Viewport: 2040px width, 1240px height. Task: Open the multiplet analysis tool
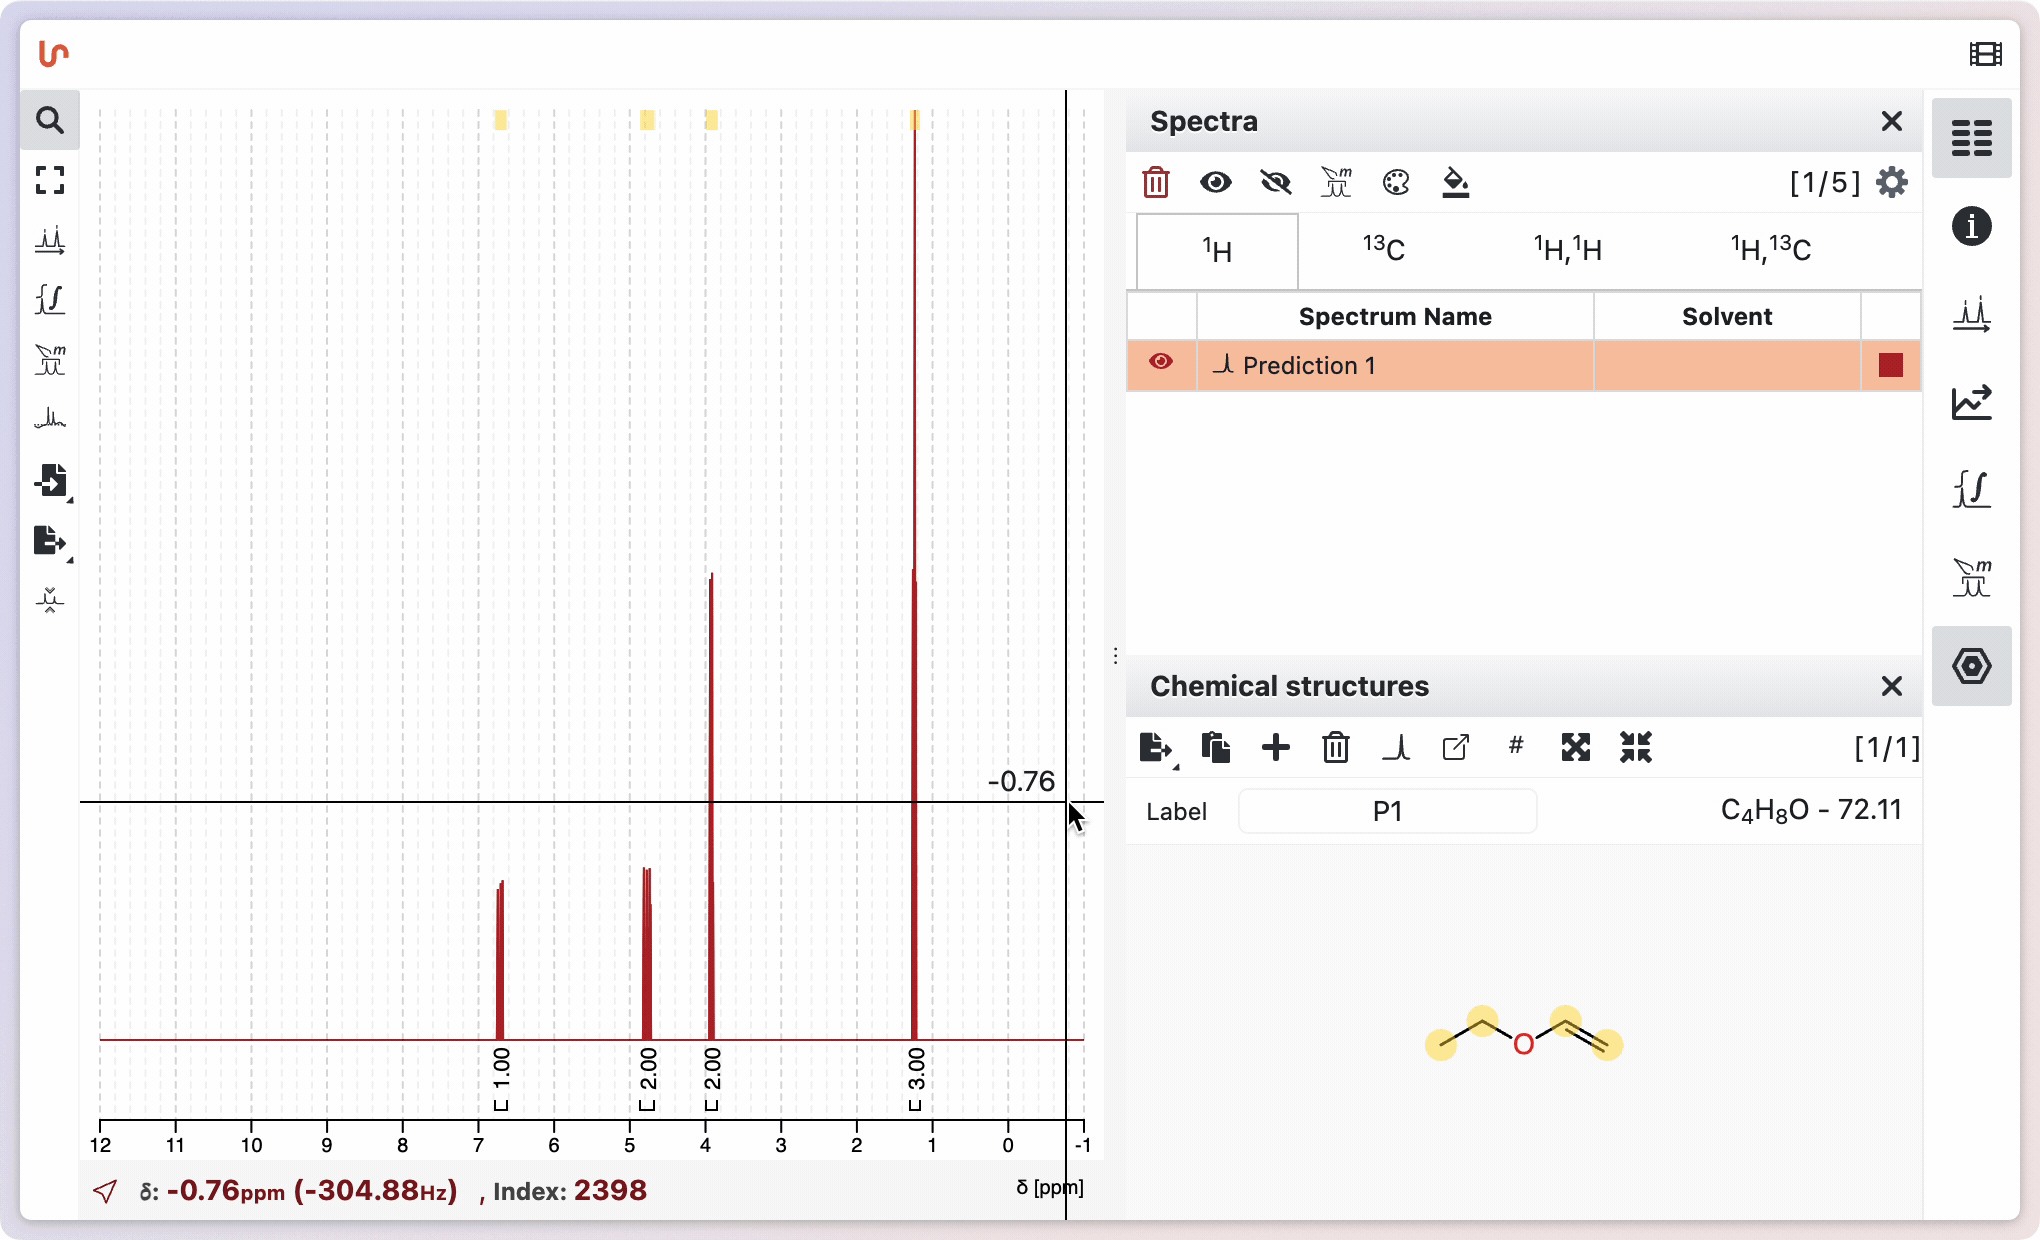[50, 359]
